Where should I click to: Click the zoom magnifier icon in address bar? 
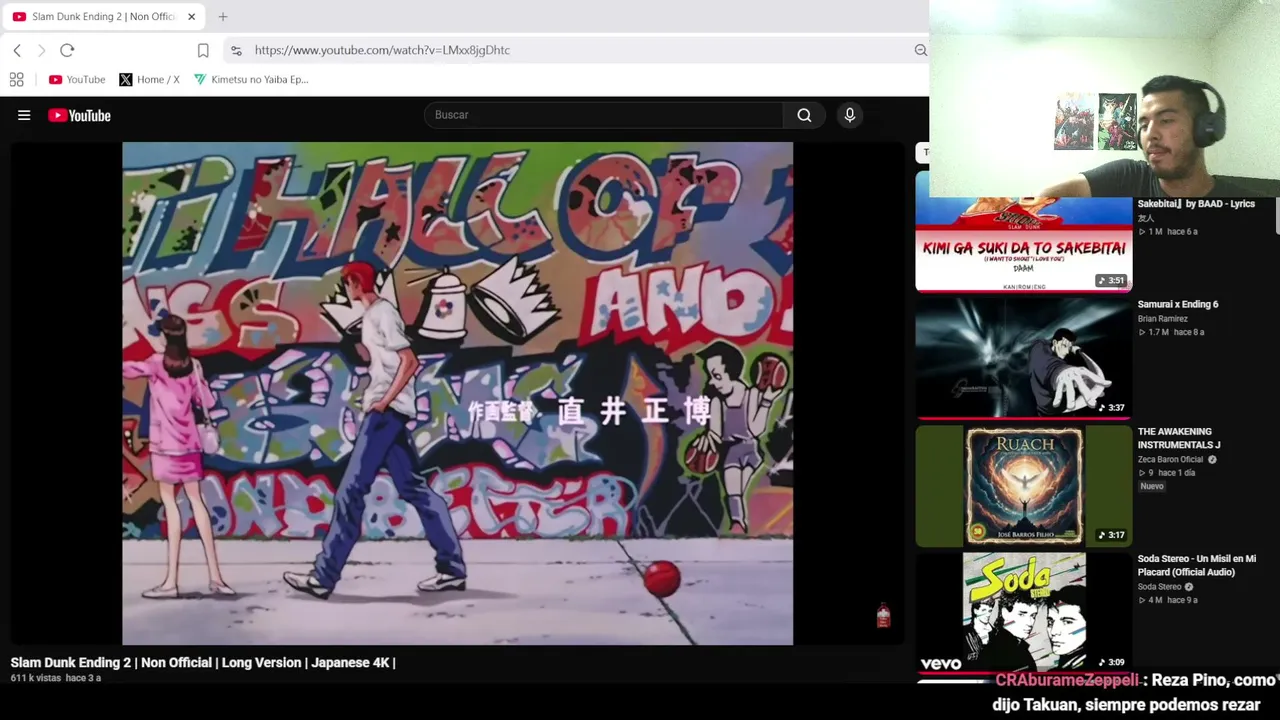point(920,50)
